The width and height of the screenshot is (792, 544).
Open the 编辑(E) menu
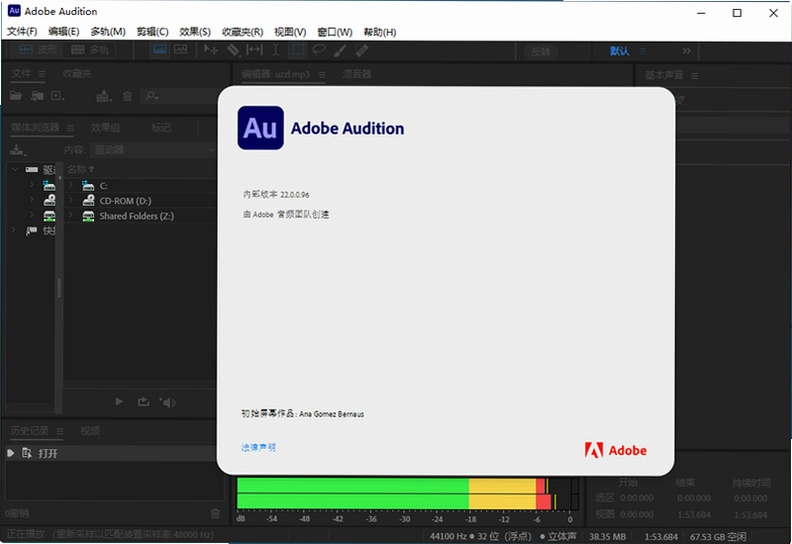coord(64,32)
